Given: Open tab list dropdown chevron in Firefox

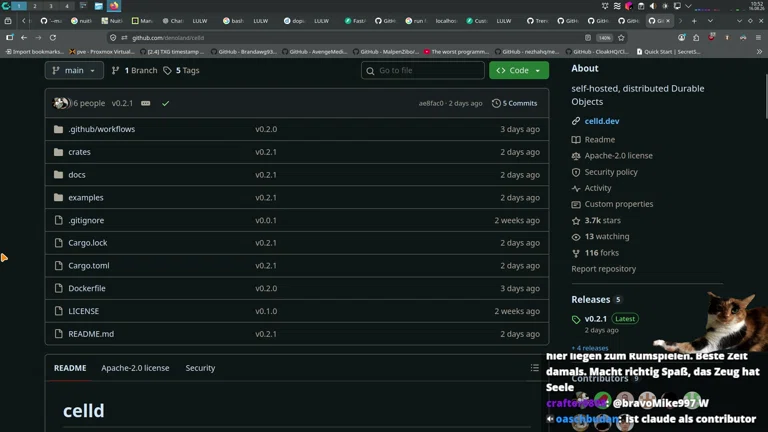Looking at the screenshot, I should click(x=710, y=21).
